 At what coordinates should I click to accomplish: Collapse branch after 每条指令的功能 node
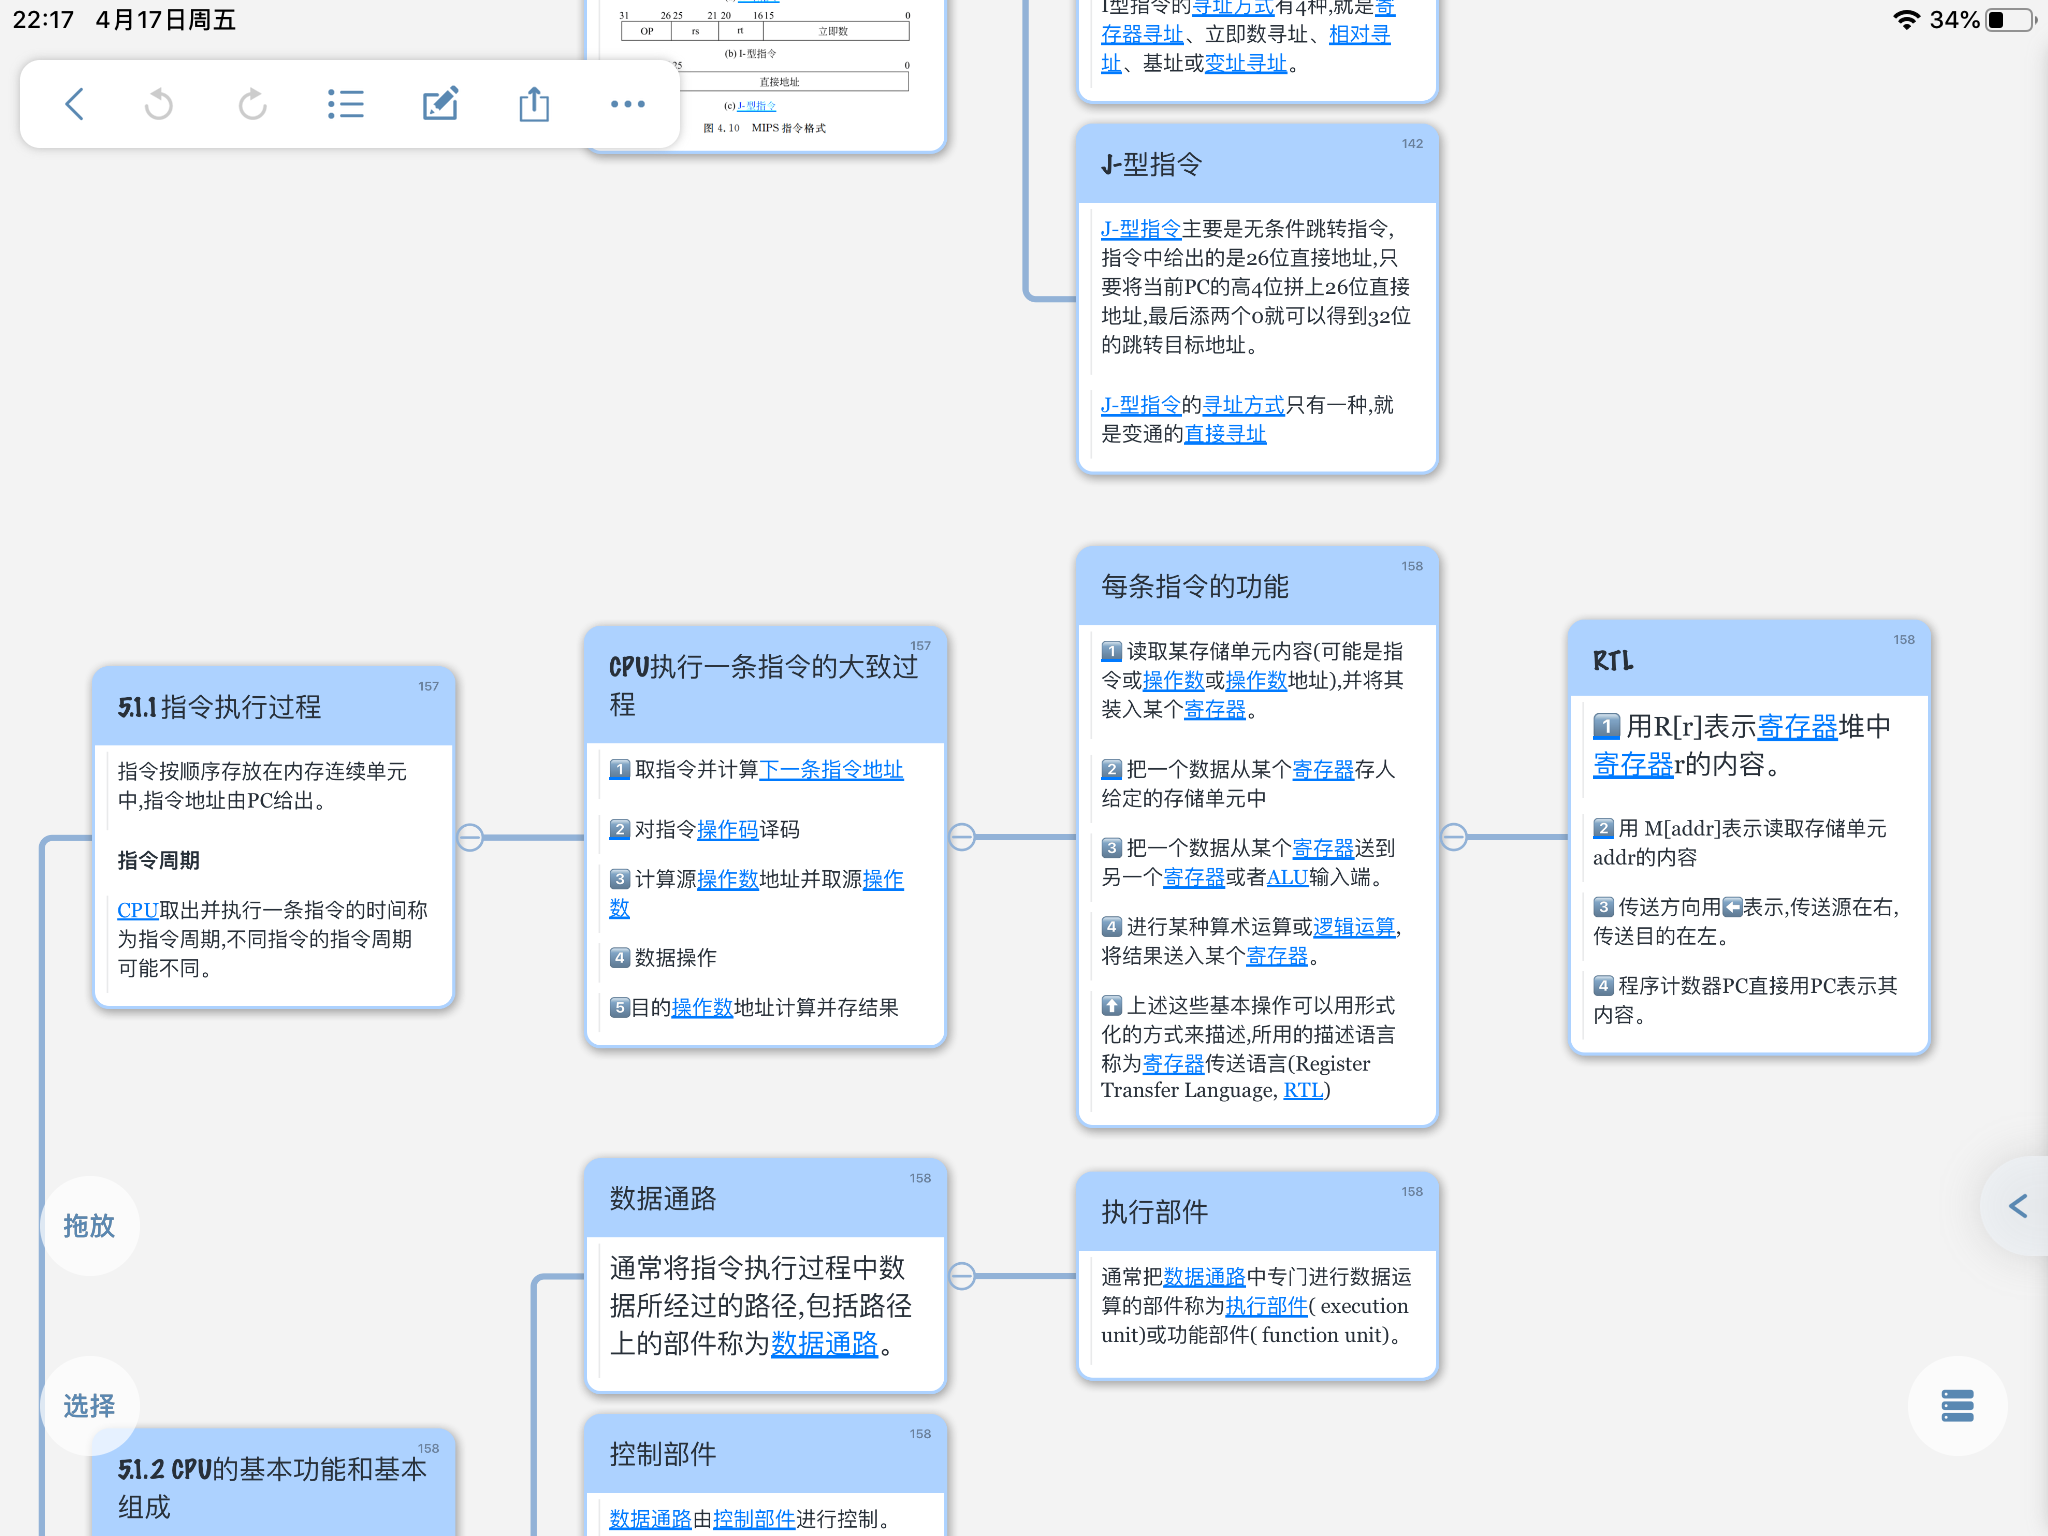1454,837
